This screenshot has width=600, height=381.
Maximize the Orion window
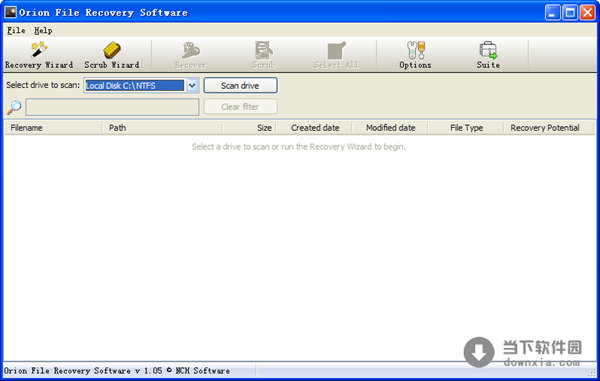coord(570,13)
